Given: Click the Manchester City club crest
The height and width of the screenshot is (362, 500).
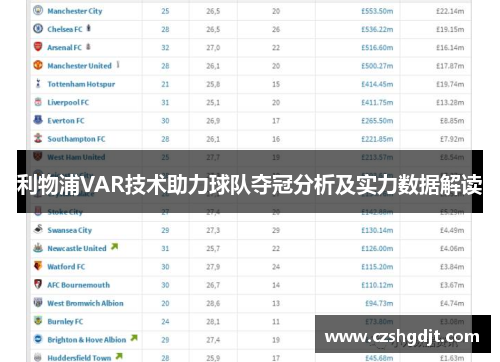Looking at the screenshot, I should click(x=38, y=10).
